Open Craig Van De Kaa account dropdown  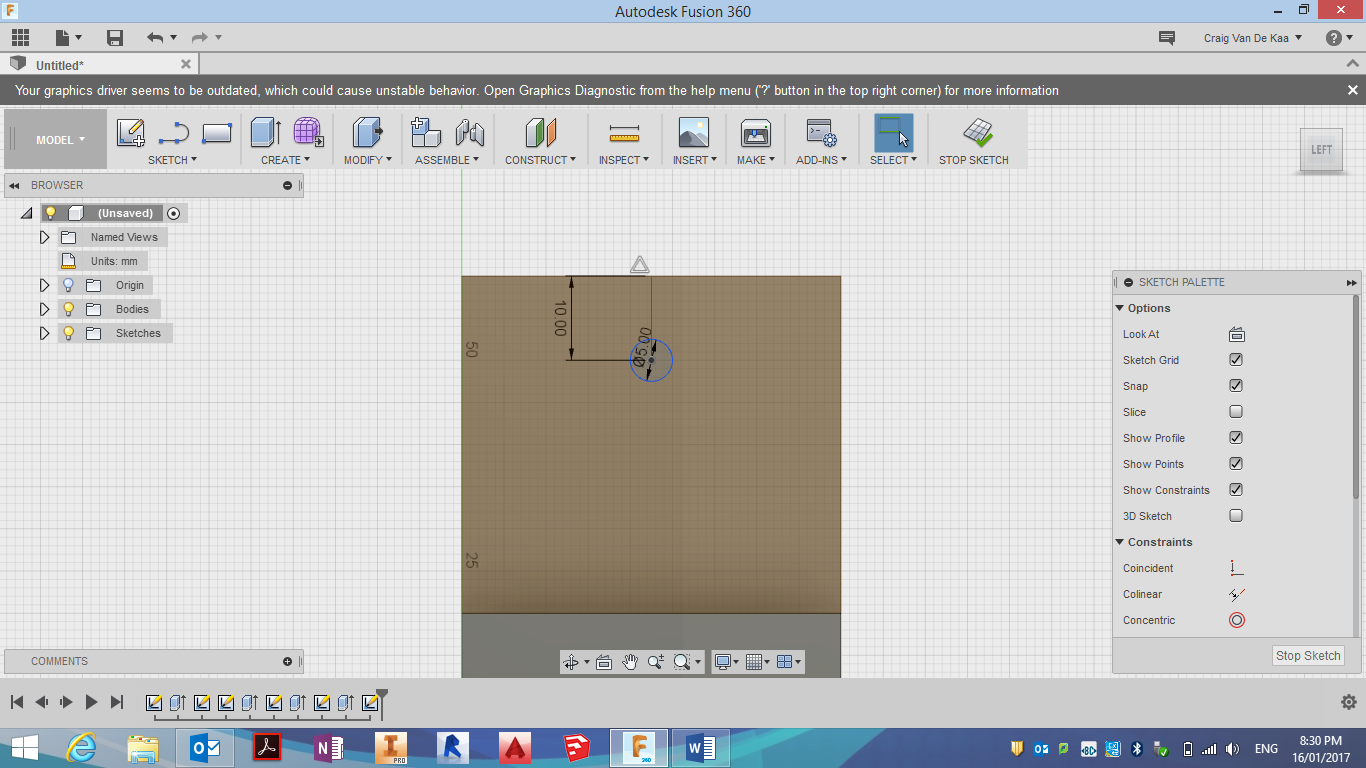[1253, 38]
